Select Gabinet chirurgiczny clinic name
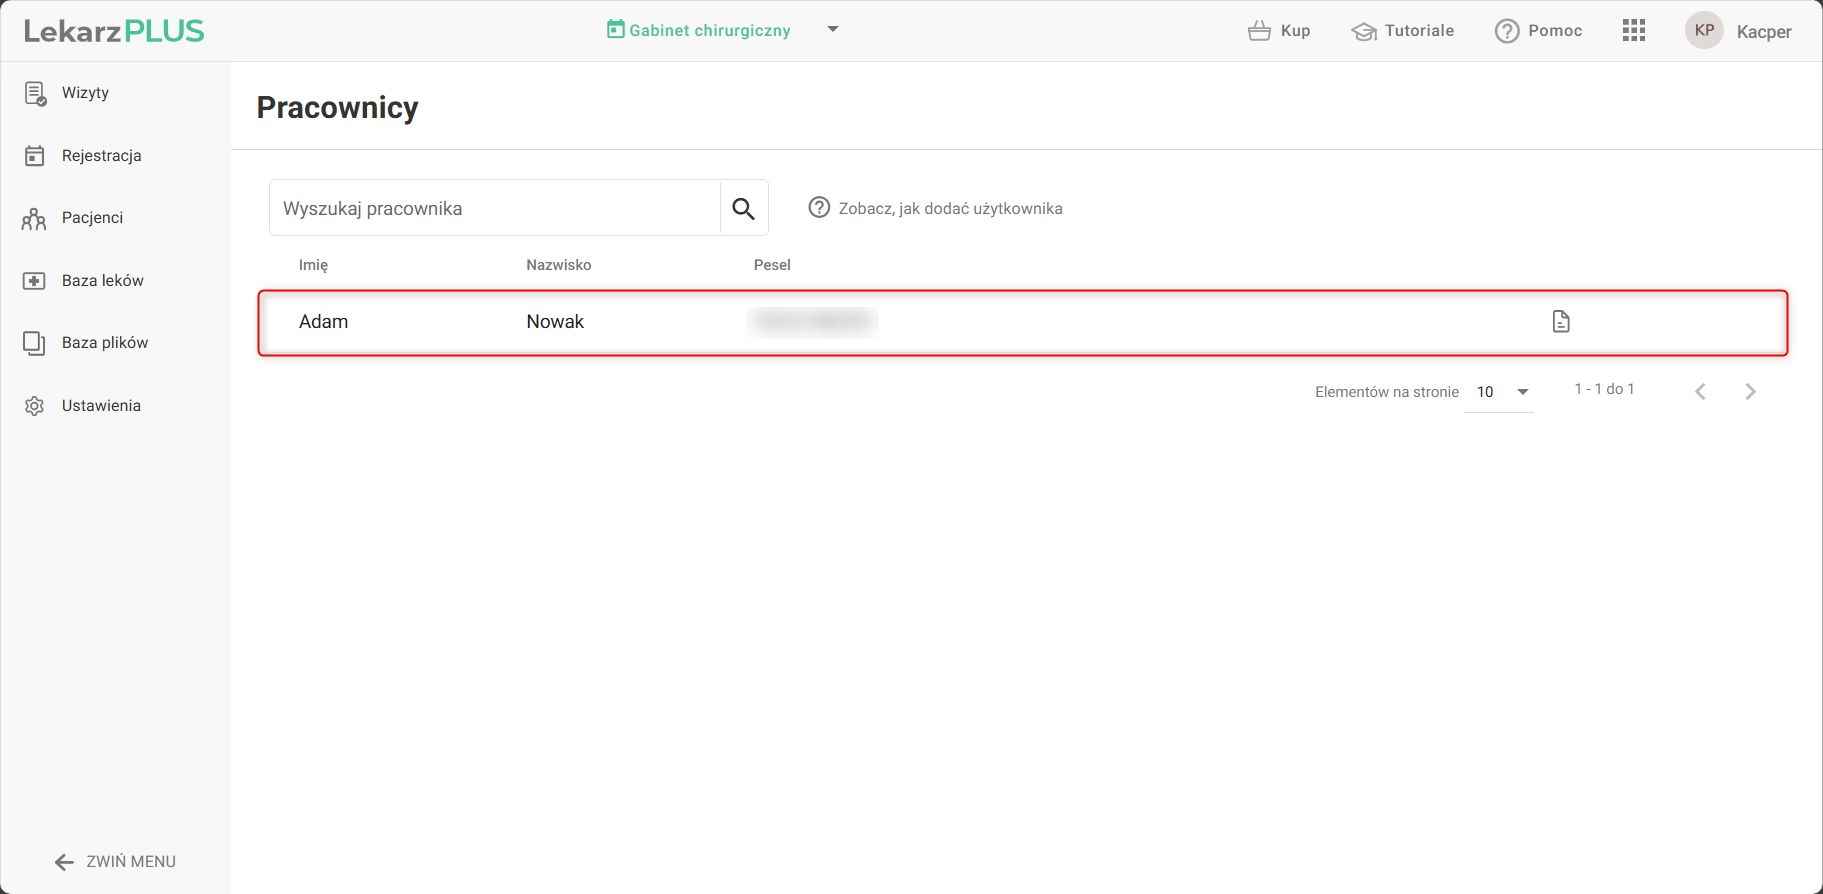The height and width of the screenshot is (894, 1823). click(710, 31)
